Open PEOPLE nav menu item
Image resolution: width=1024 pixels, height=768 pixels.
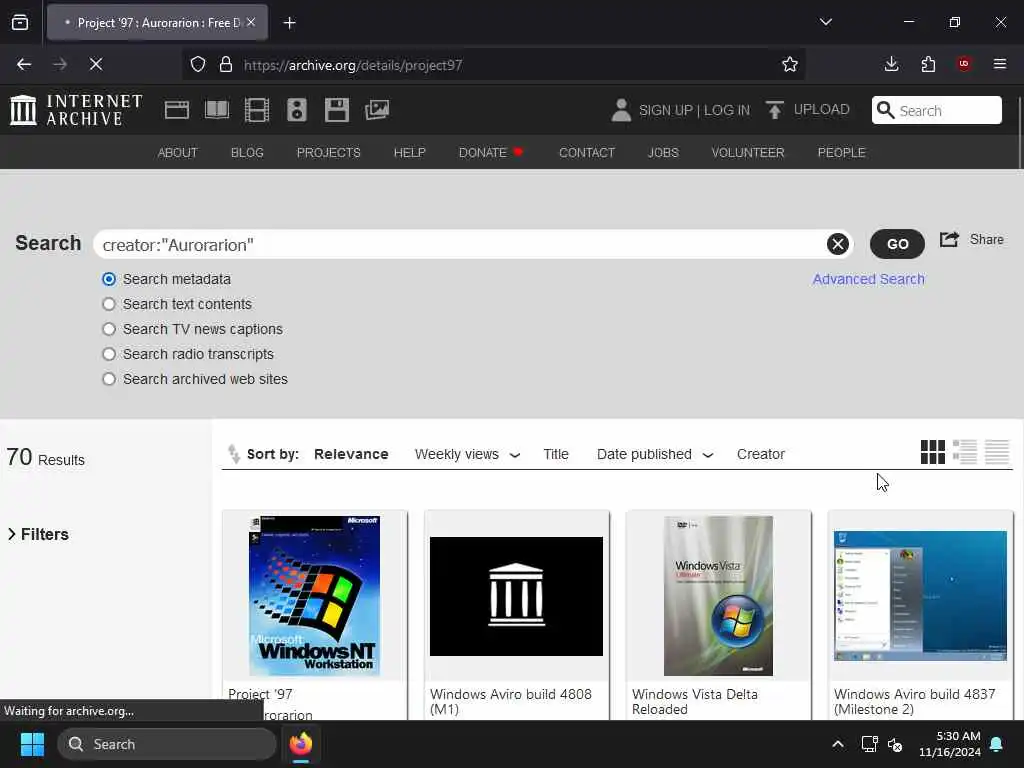tap(841, 152)
